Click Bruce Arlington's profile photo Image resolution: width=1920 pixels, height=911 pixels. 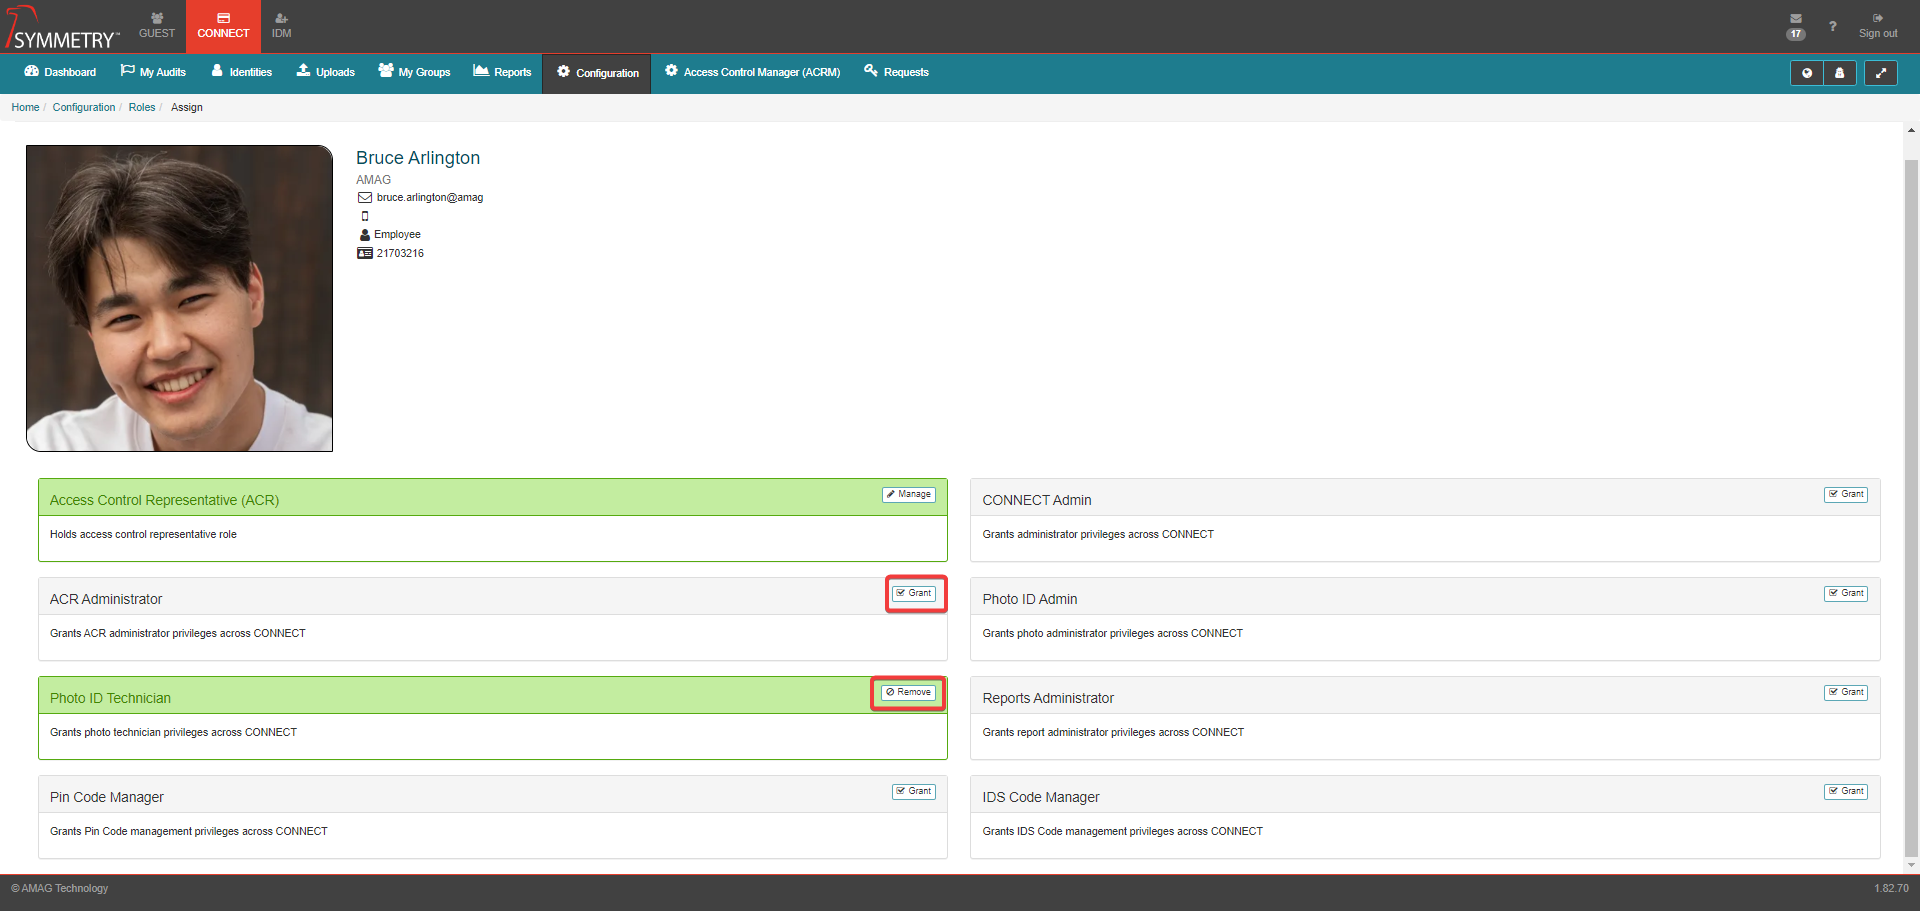tap(179, 298)
